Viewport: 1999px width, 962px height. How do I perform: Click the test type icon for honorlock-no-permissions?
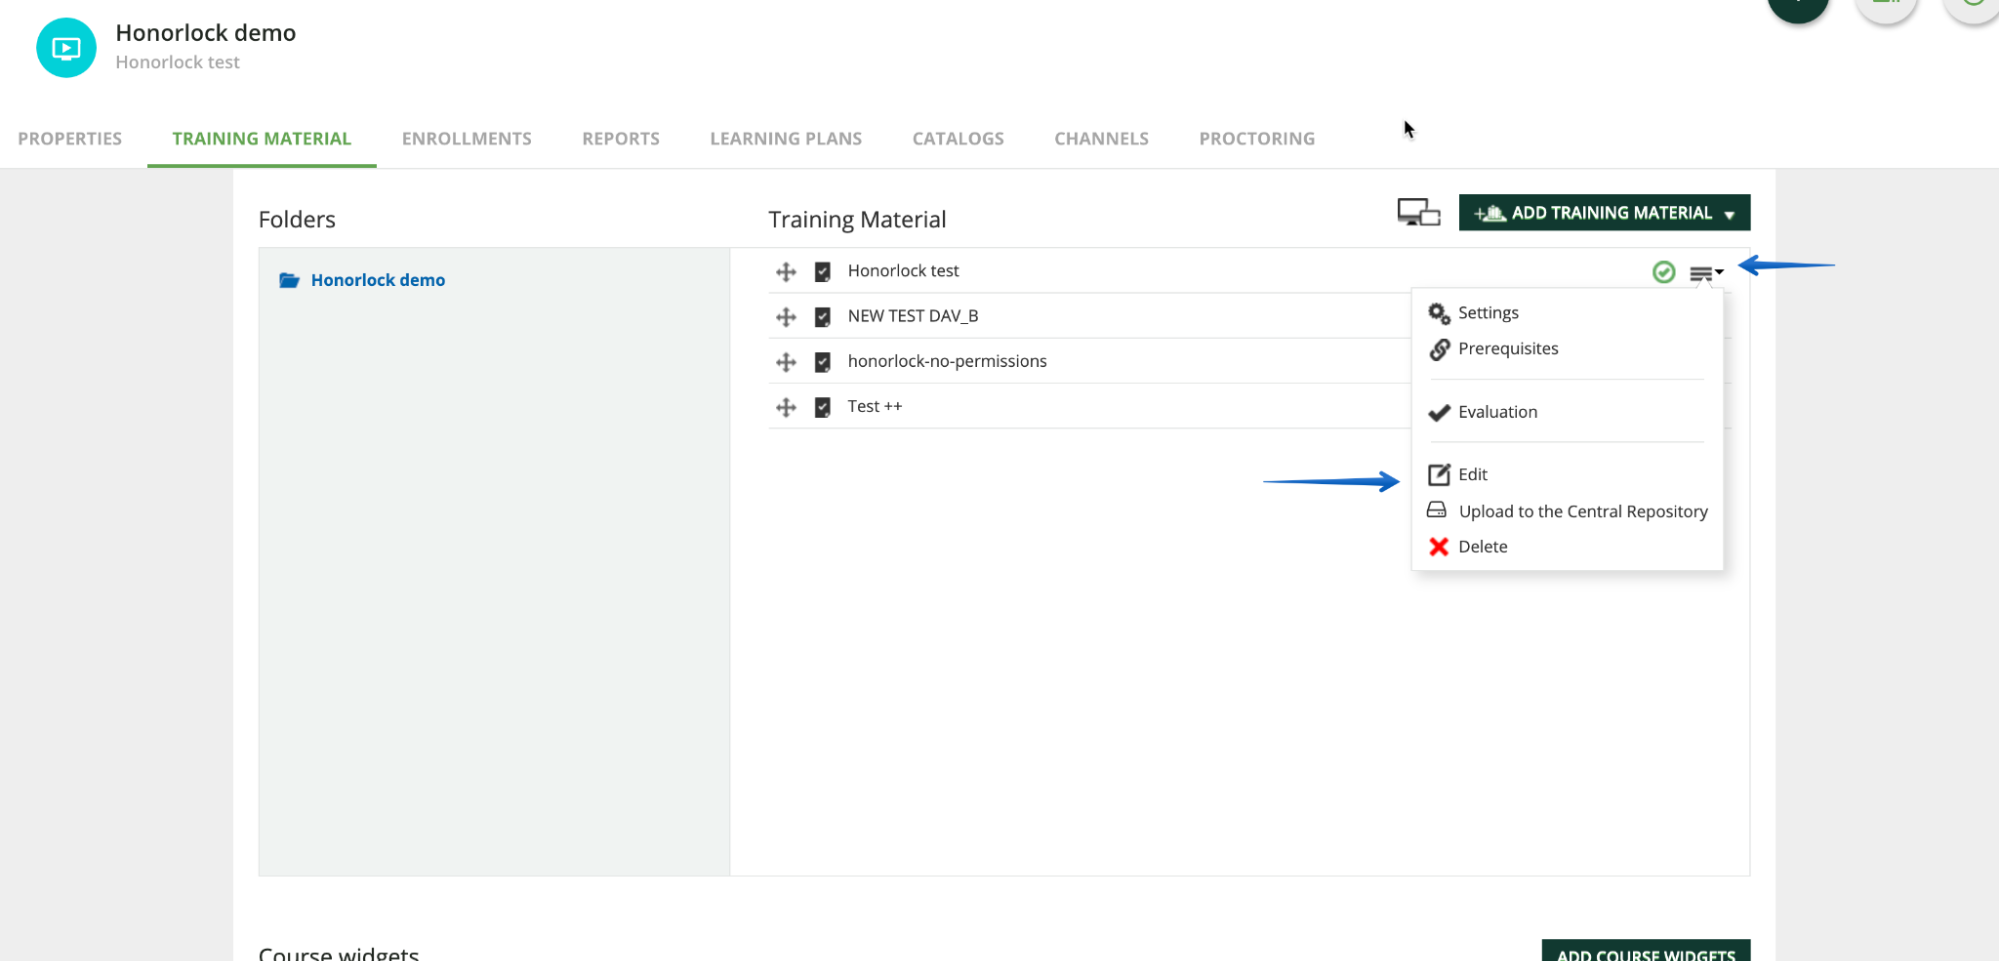823,362
